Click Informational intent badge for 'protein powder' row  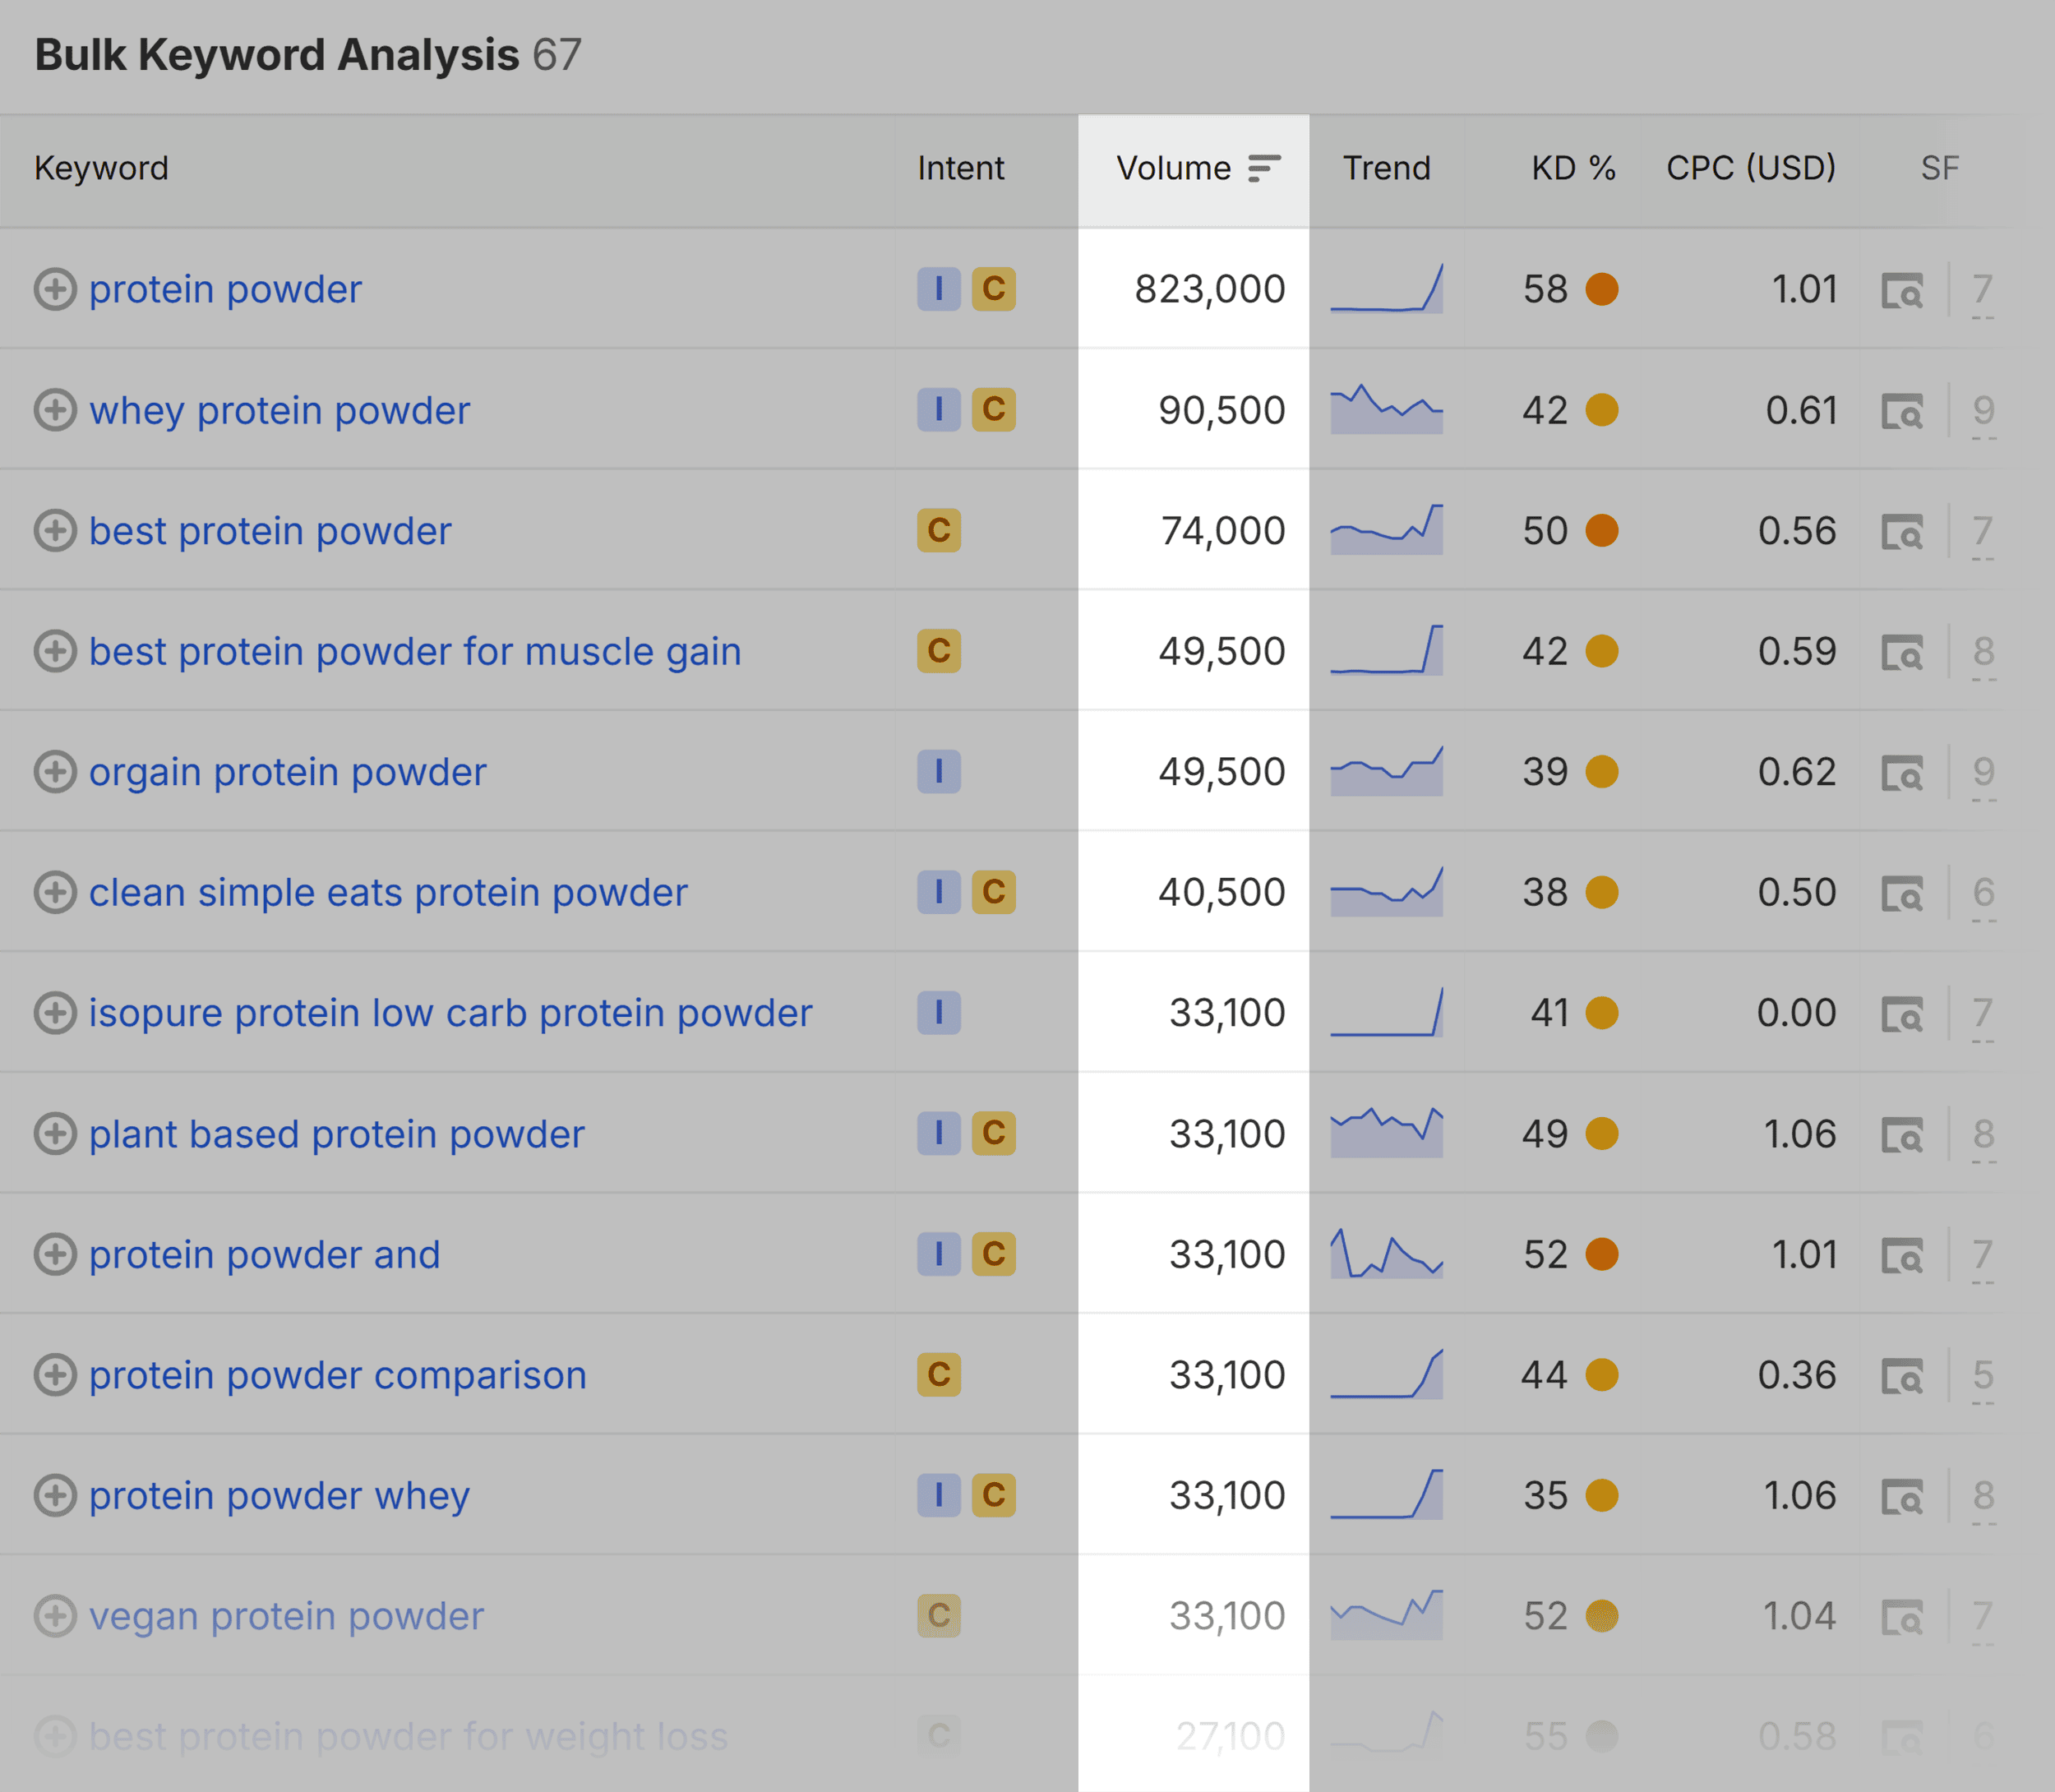tap(939, 289)
